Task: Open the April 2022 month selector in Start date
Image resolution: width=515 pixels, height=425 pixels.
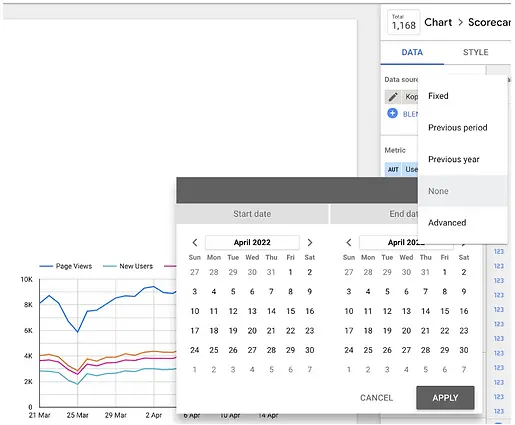Action: (x=252, y=242)
